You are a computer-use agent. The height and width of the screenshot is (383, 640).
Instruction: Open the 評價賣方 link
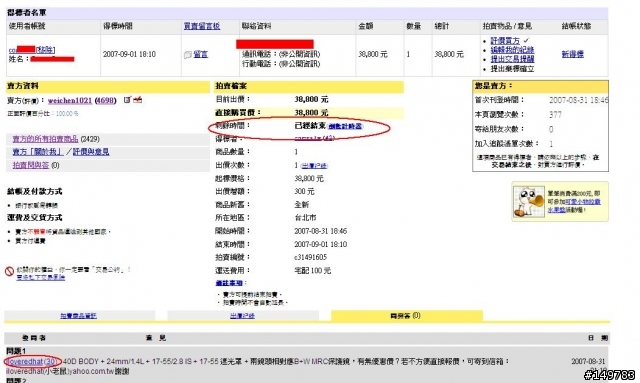pos(505,41)
